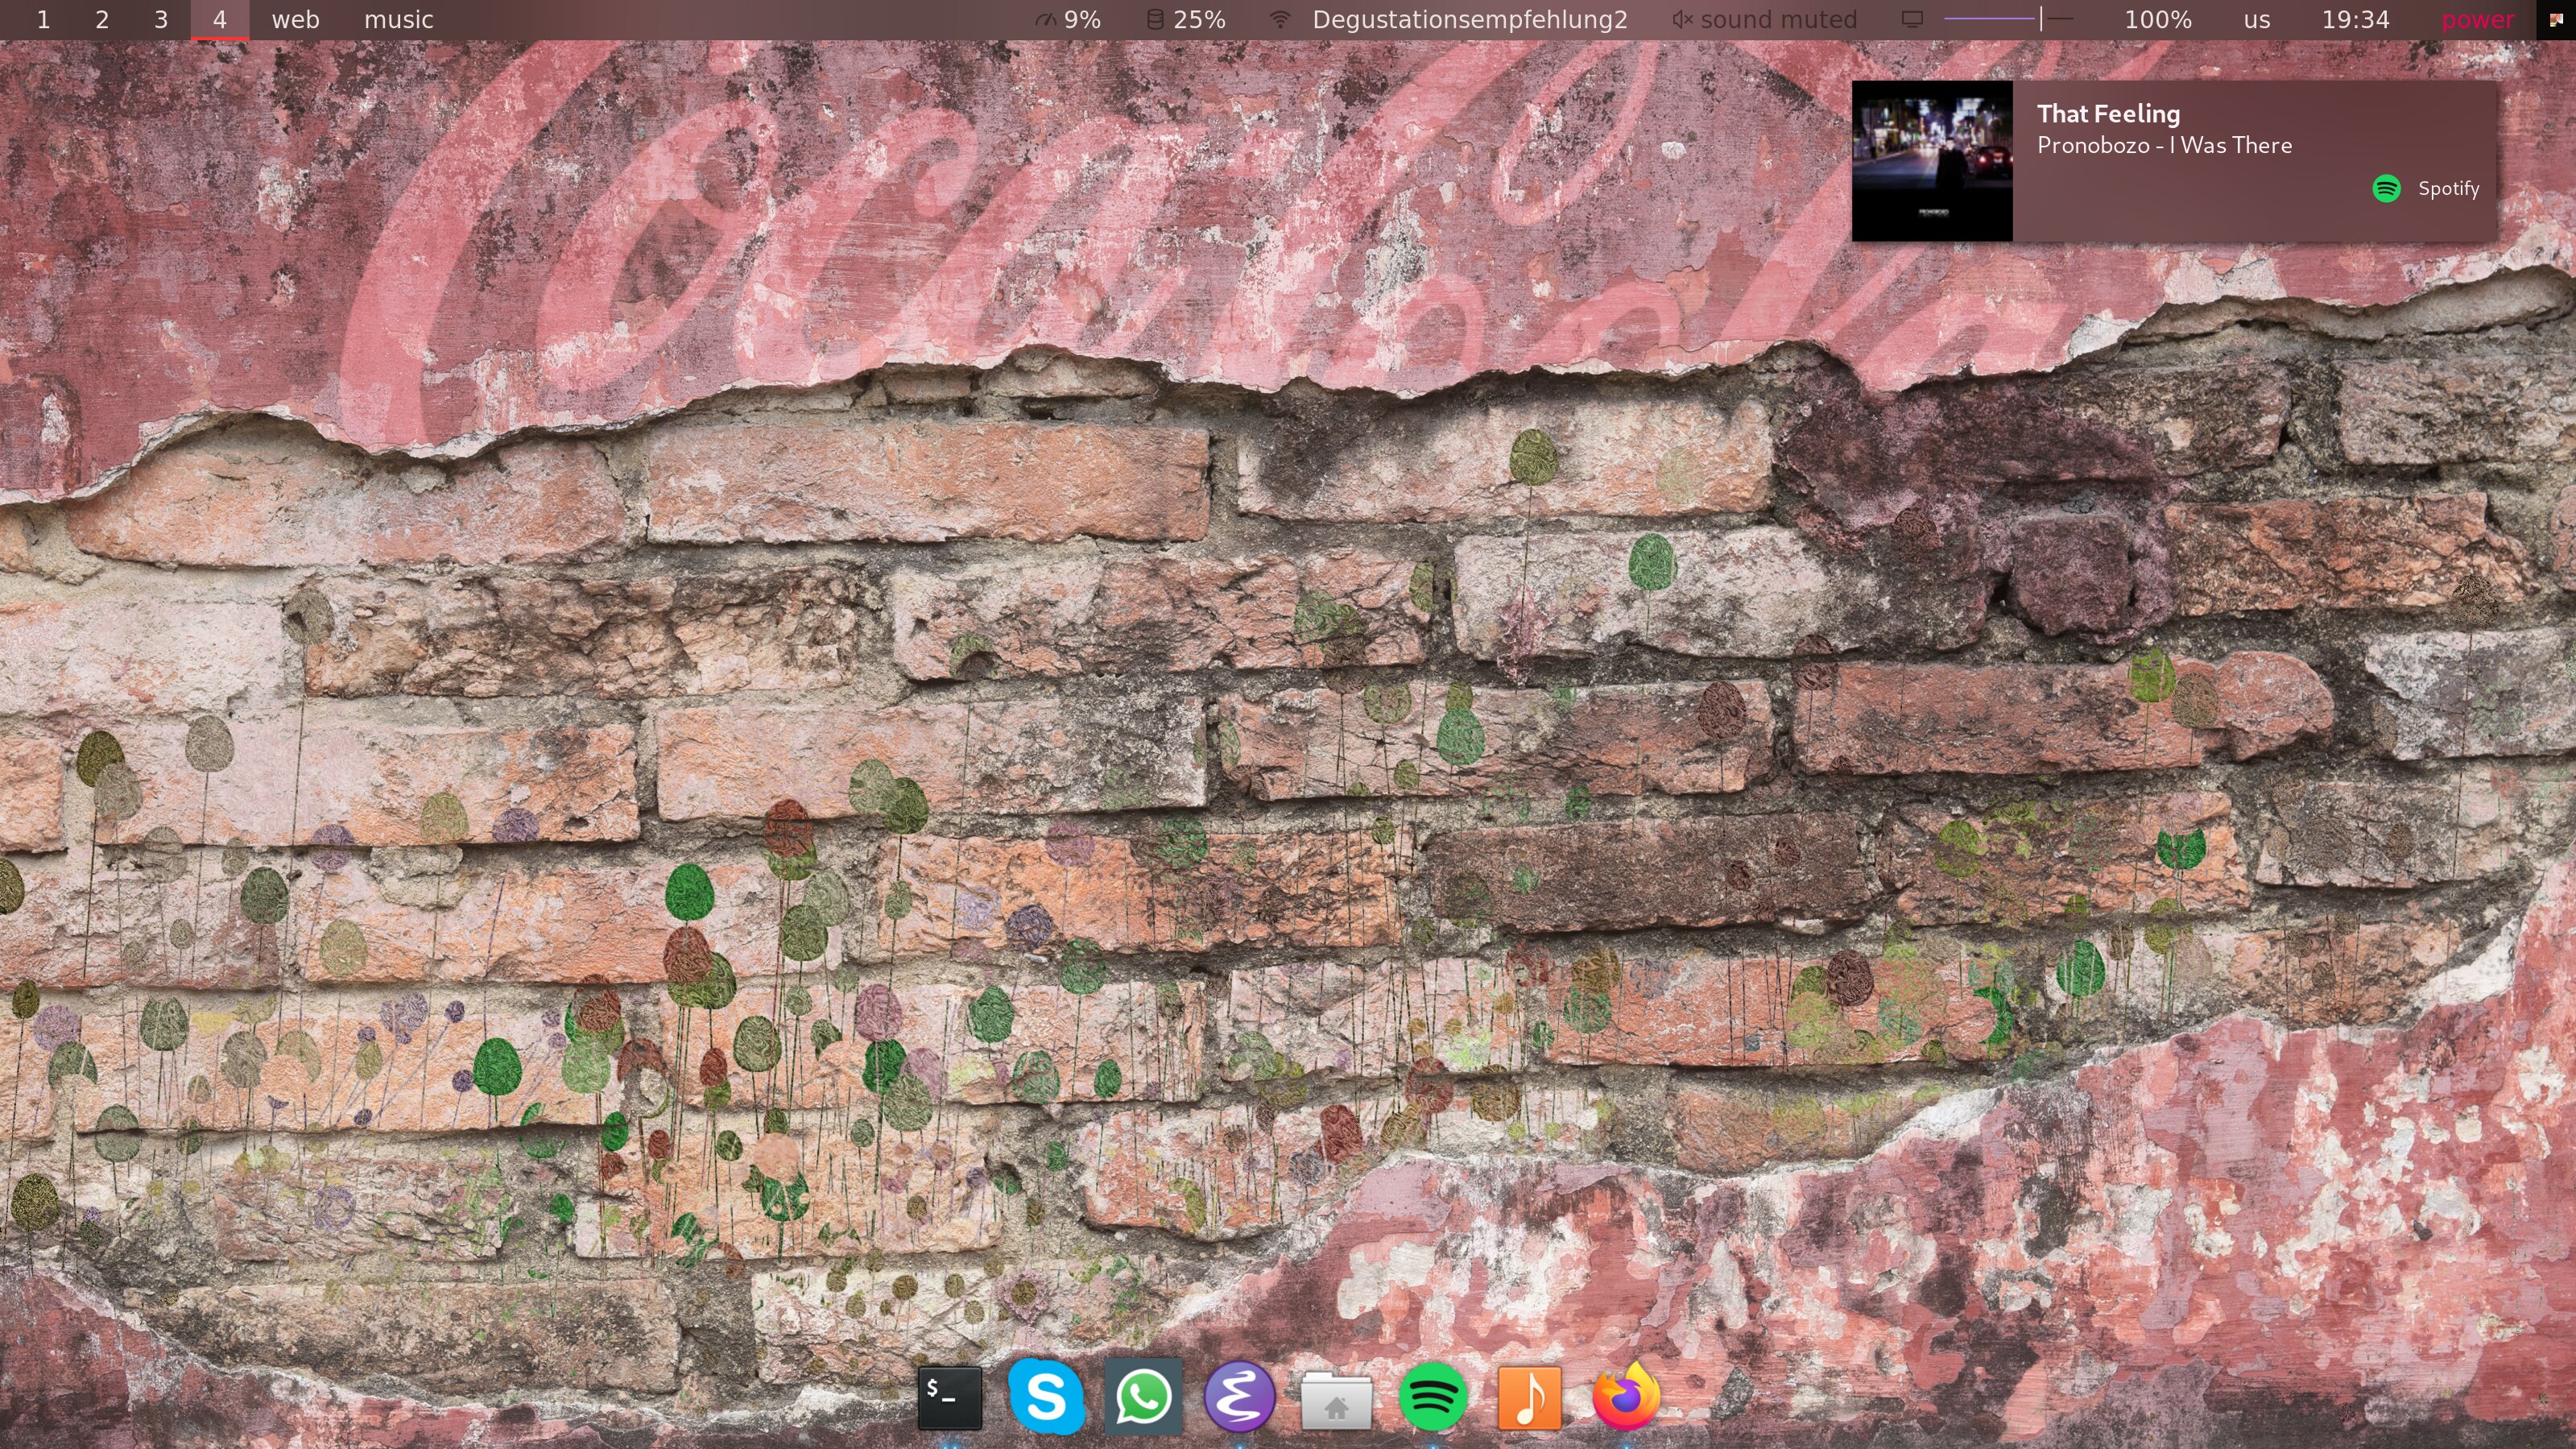Launch Firefox from the dock
This screenshot has width=2576, height=1449.
pyautogui.click(x=1625, y=1396)
